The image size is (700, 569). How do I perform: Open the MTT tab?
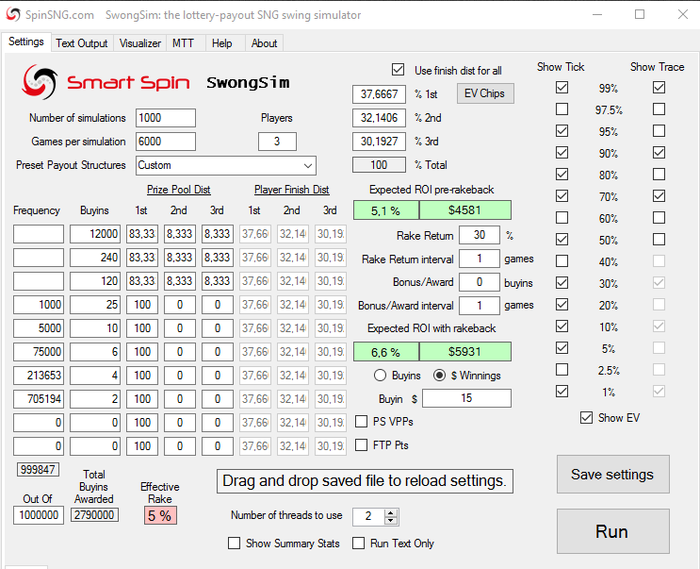183,43
